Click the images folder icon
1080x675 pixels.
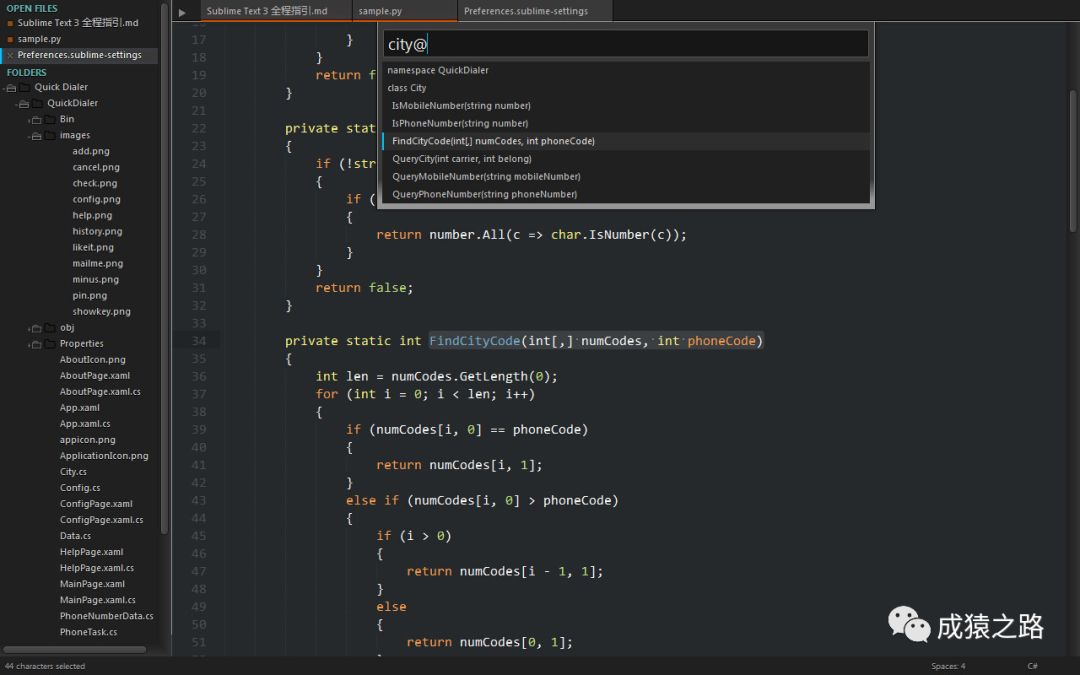[50, 135]
